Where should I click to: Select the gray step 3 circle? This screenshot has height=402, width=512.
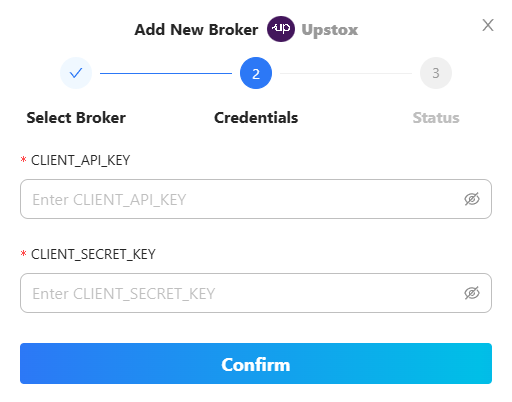(x=436, y=73)
